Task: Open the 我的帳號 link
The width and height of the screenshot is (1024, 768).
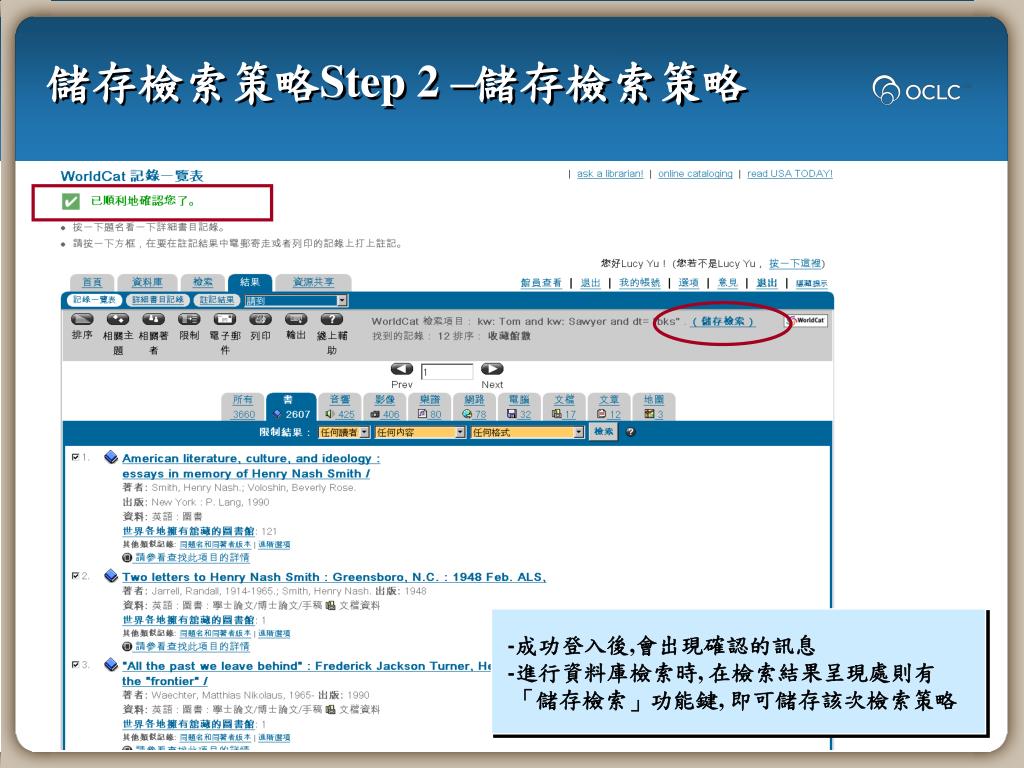Action: 639,283
